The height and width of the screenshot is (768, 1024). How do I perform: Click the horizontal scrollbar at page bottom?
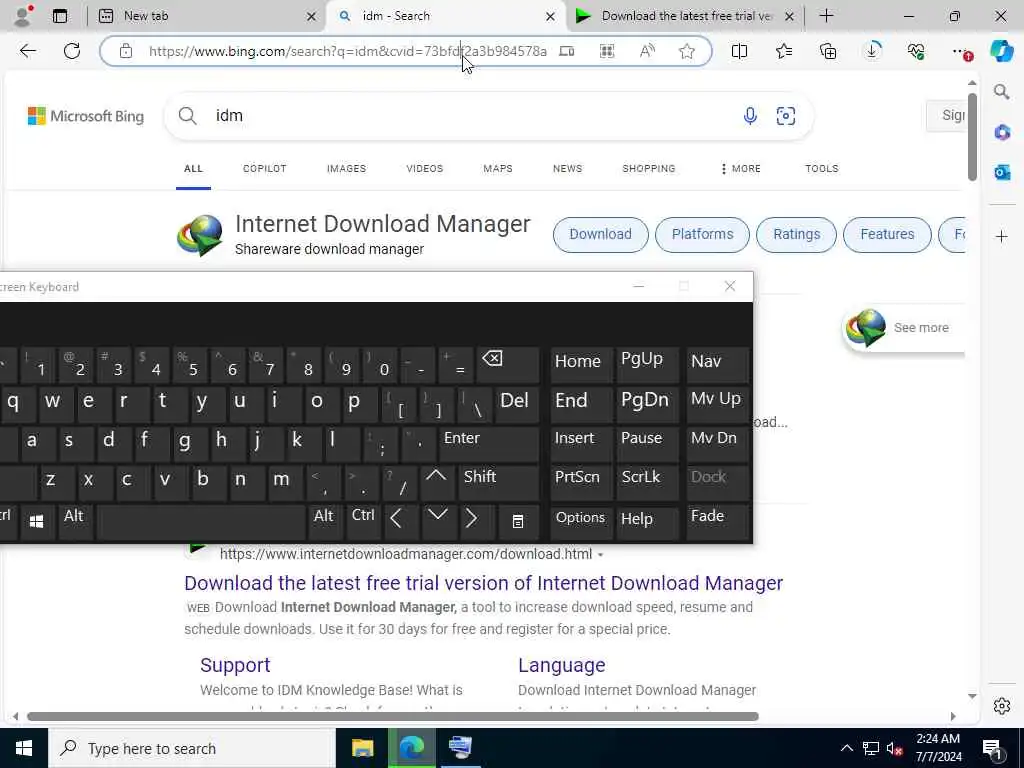click(392, 716)
